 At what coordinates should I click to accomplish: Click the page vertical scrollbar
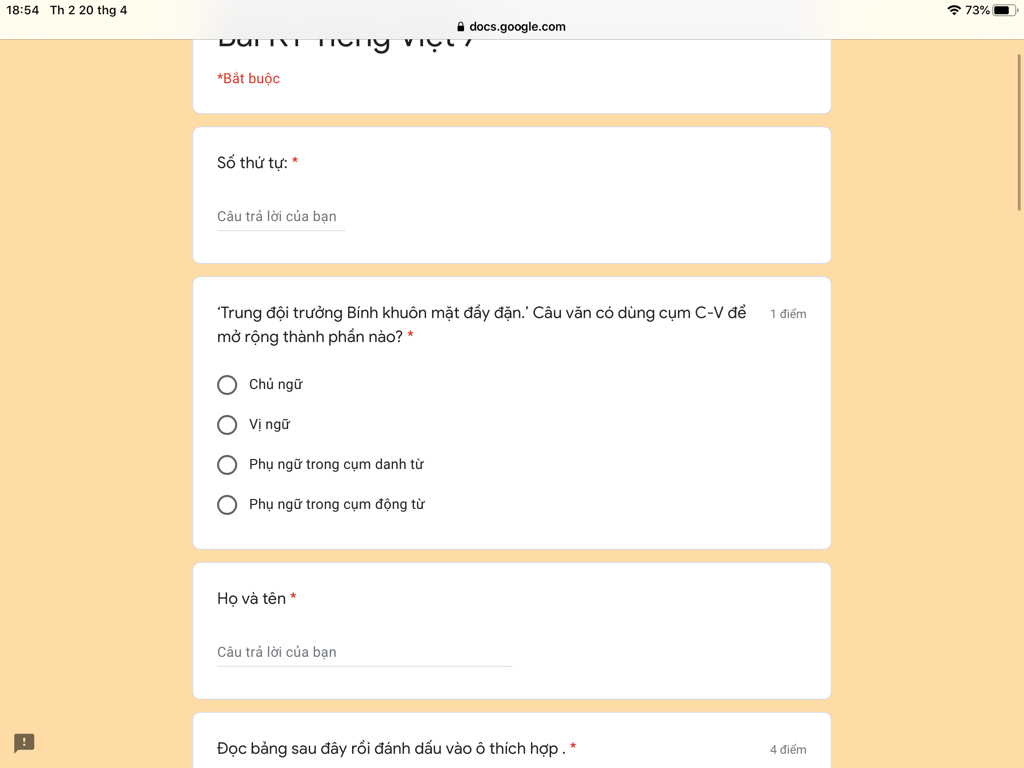(1019, 133)
